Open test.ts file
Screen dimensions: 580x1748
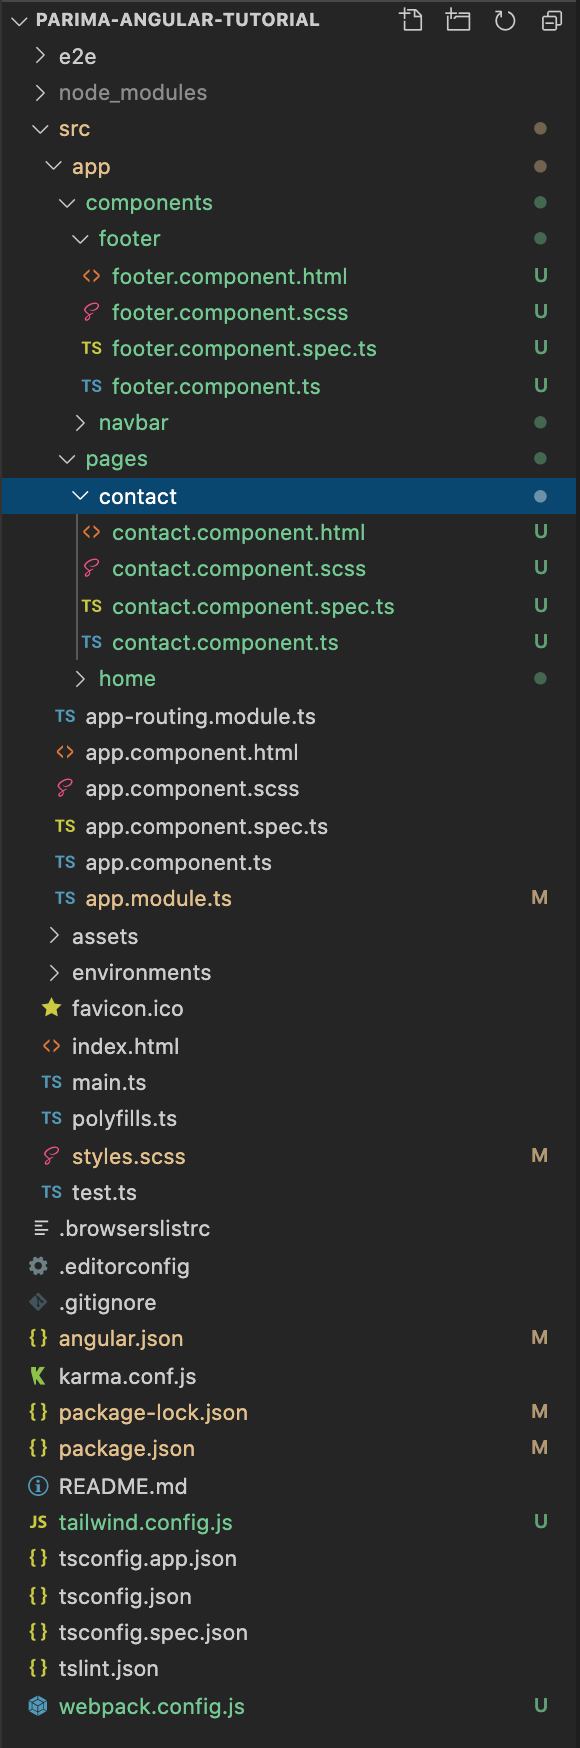click(x=104, y=1192)
